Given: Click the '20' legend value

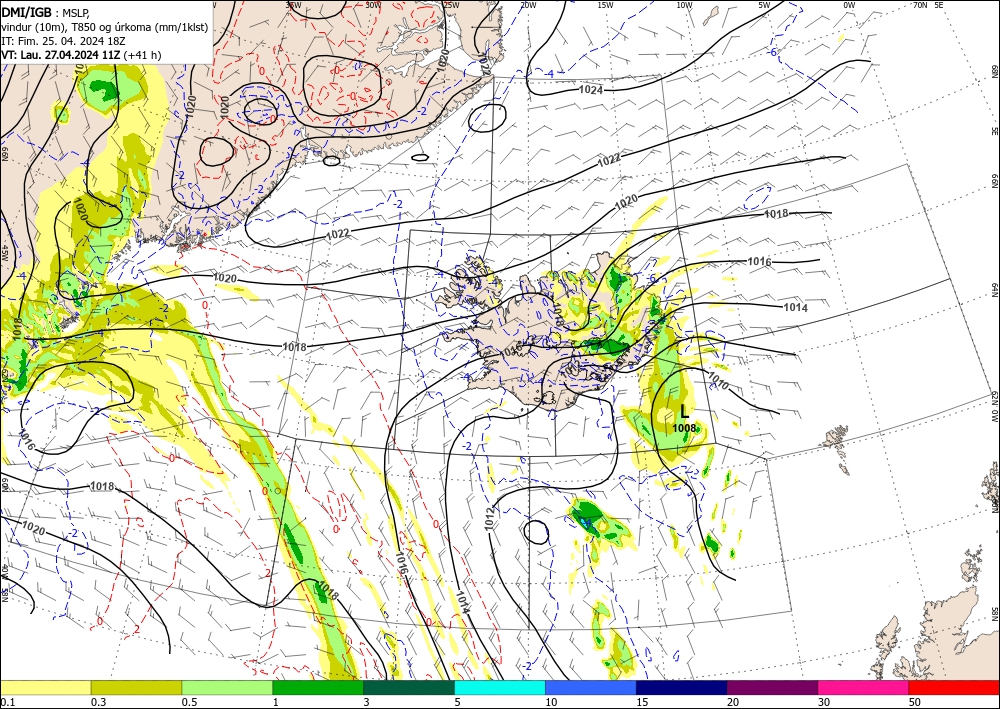Looking at the screenshot, I should 733,702.
